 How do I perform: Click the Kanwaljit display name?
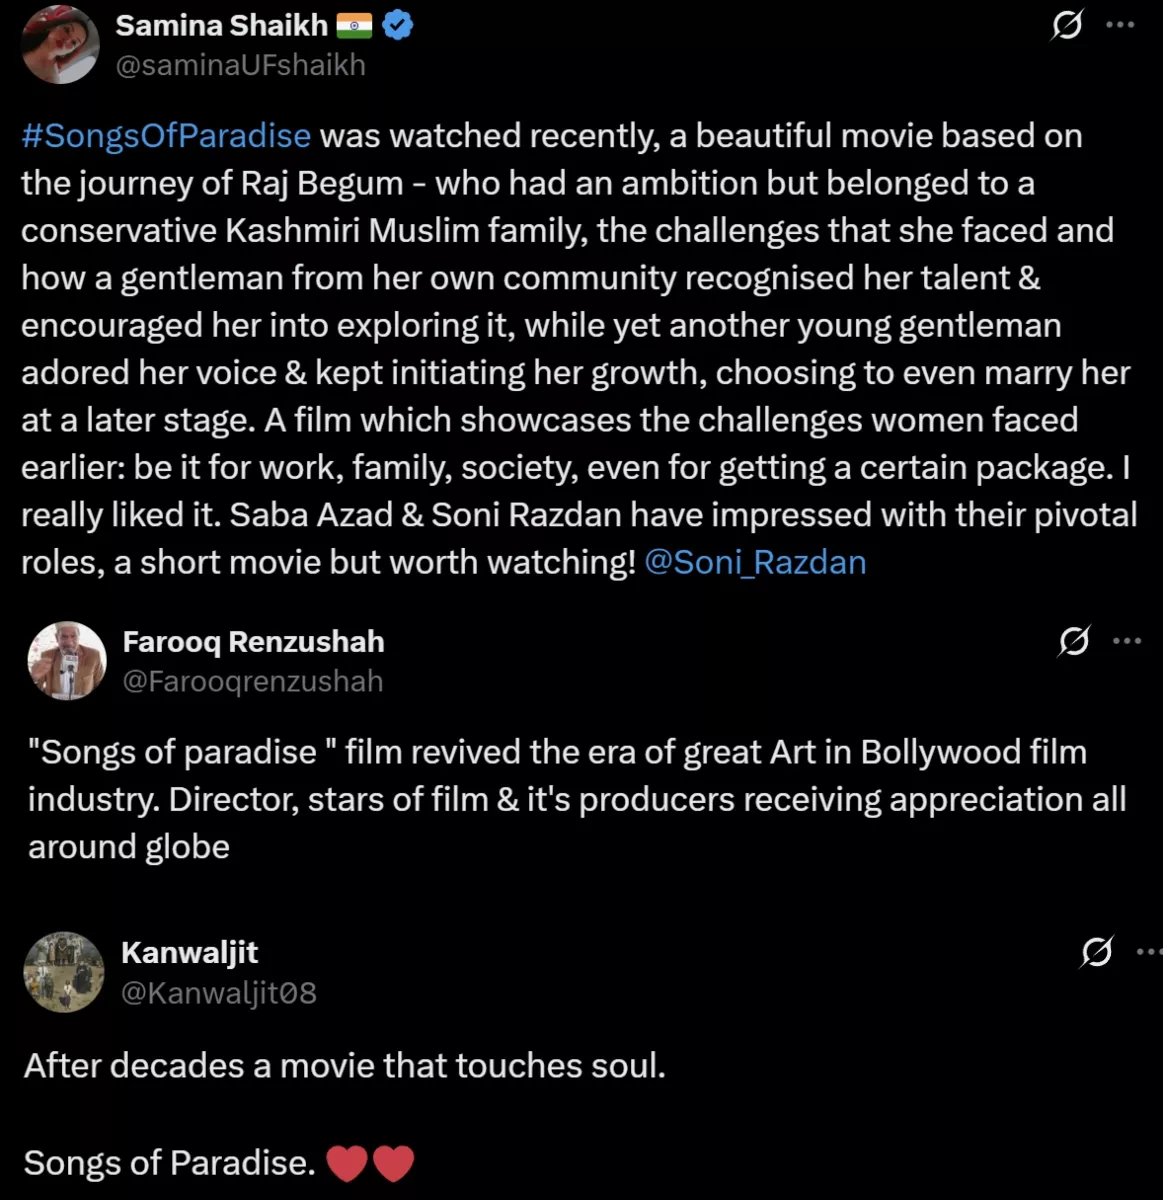point(189,953)
